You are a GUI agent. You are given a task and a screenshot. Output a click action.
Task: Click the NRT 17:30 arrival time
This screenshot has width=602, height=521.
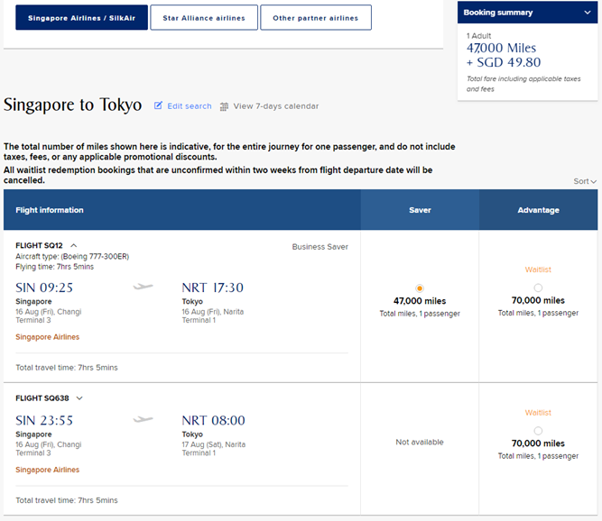pos(213,288)
